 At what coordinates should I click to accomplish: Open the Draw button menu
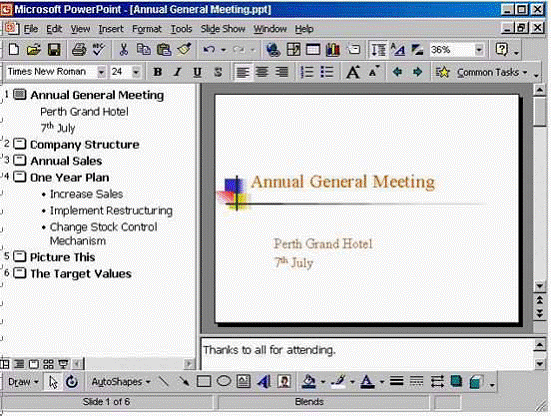coord(23,382)
